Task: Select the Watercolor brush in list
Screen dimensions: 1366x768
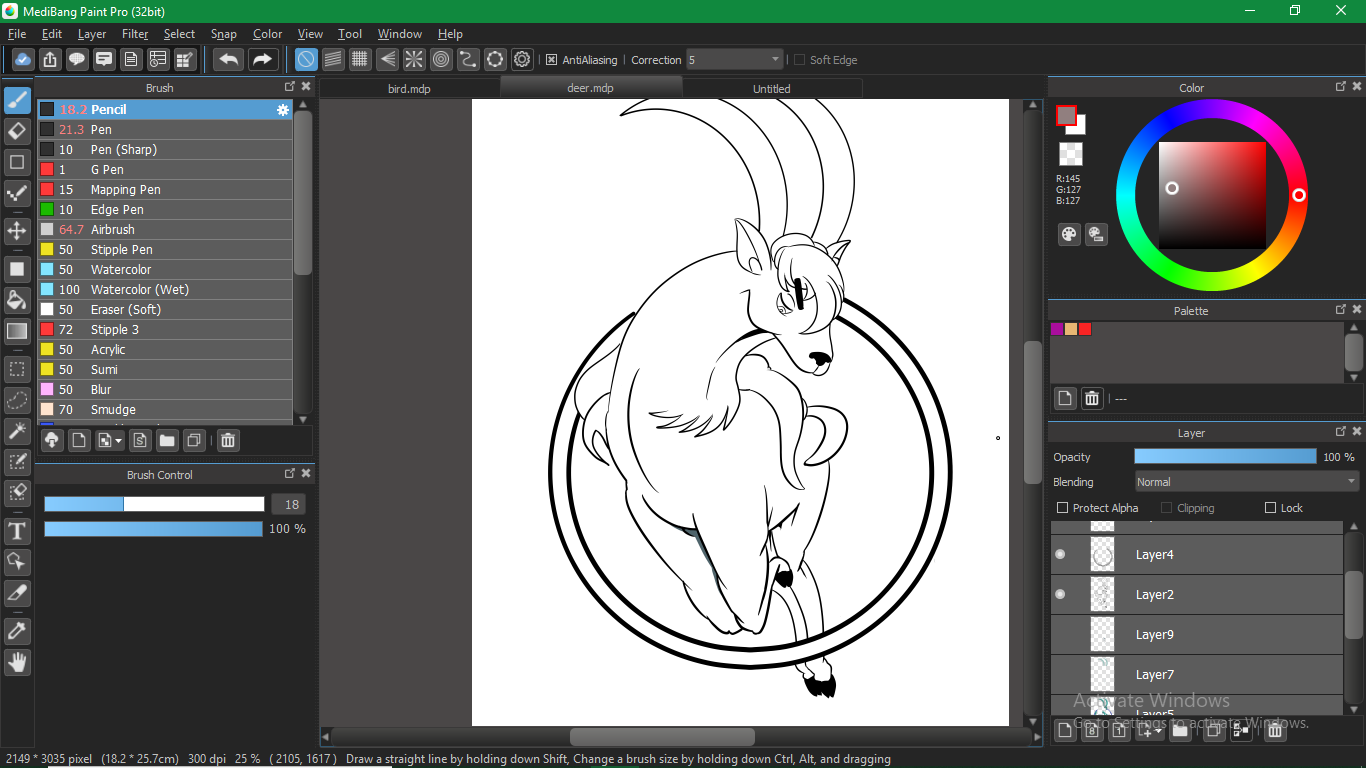Action: tap(121, 270)
